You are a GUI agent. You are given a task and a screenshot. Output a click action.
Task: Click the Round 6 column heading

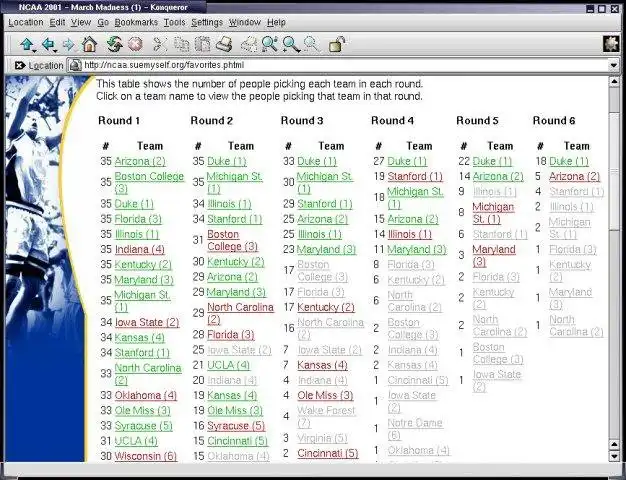point(554,121)
